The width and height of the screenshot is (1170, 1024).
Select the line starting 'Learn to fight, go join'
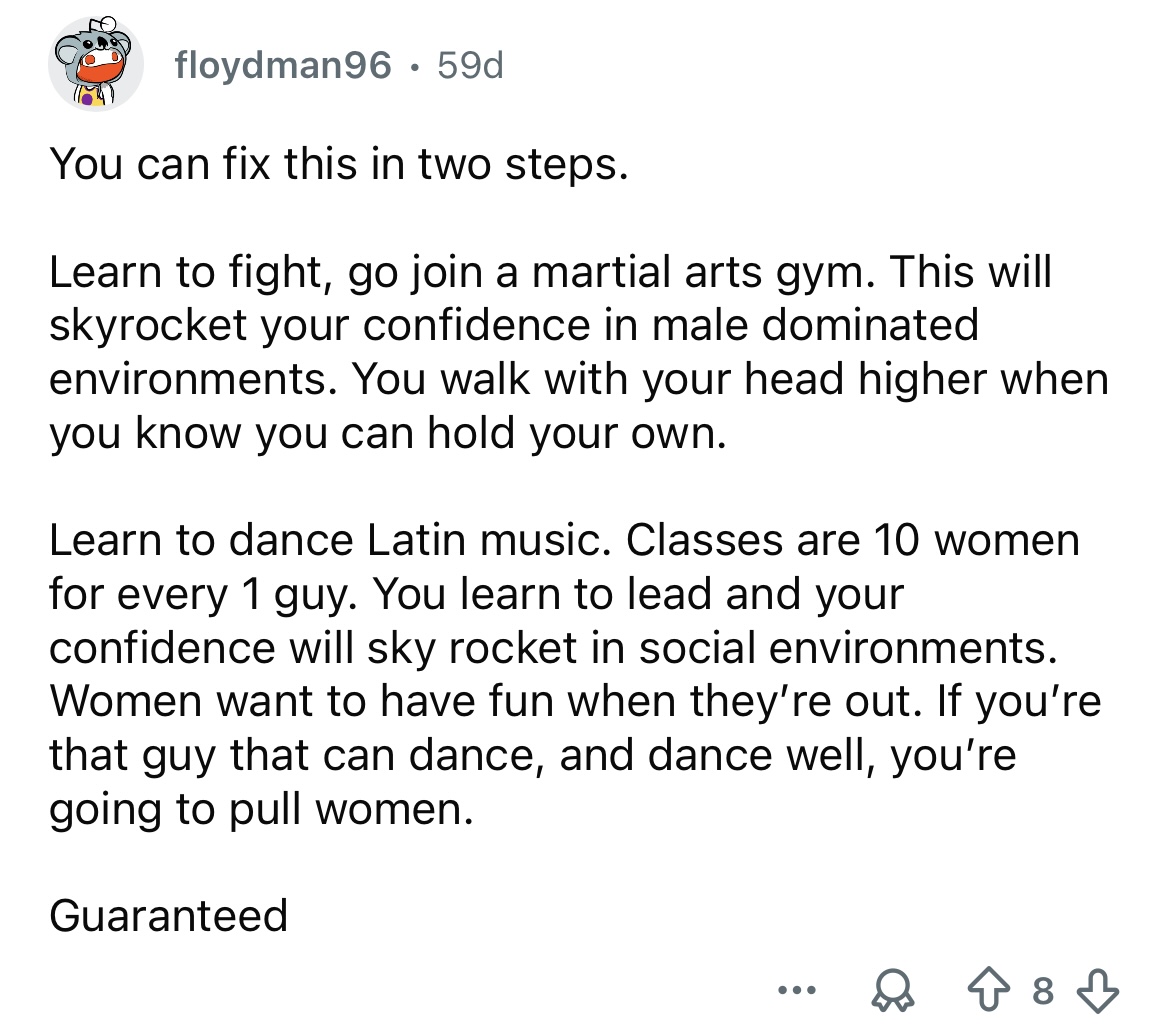pos(551,272)
